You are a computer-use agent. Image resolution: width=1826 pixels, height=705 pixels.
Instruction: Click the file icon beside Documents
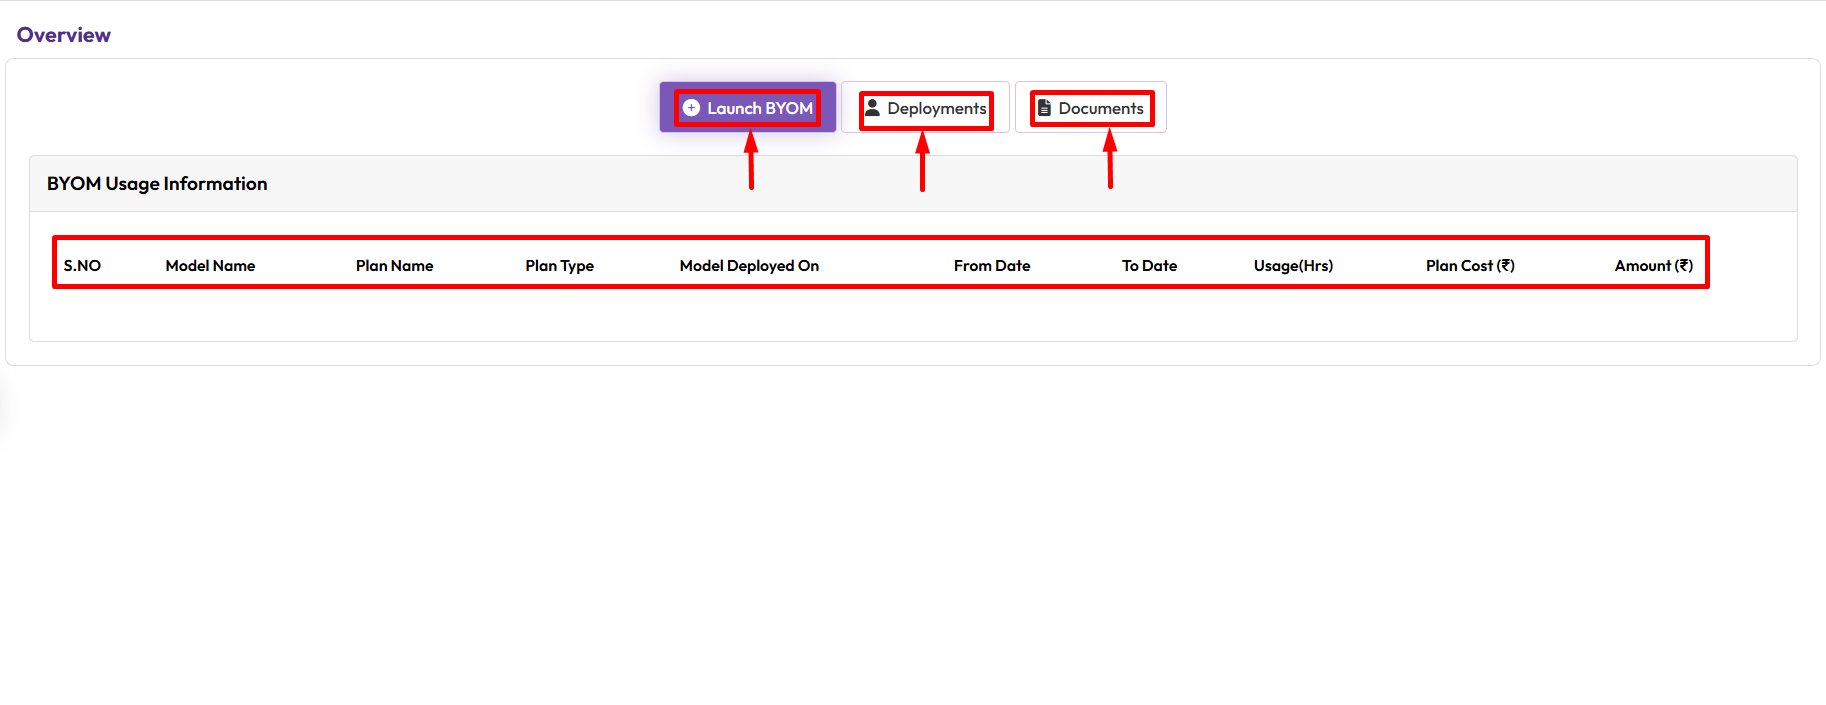pos(1044,108)
